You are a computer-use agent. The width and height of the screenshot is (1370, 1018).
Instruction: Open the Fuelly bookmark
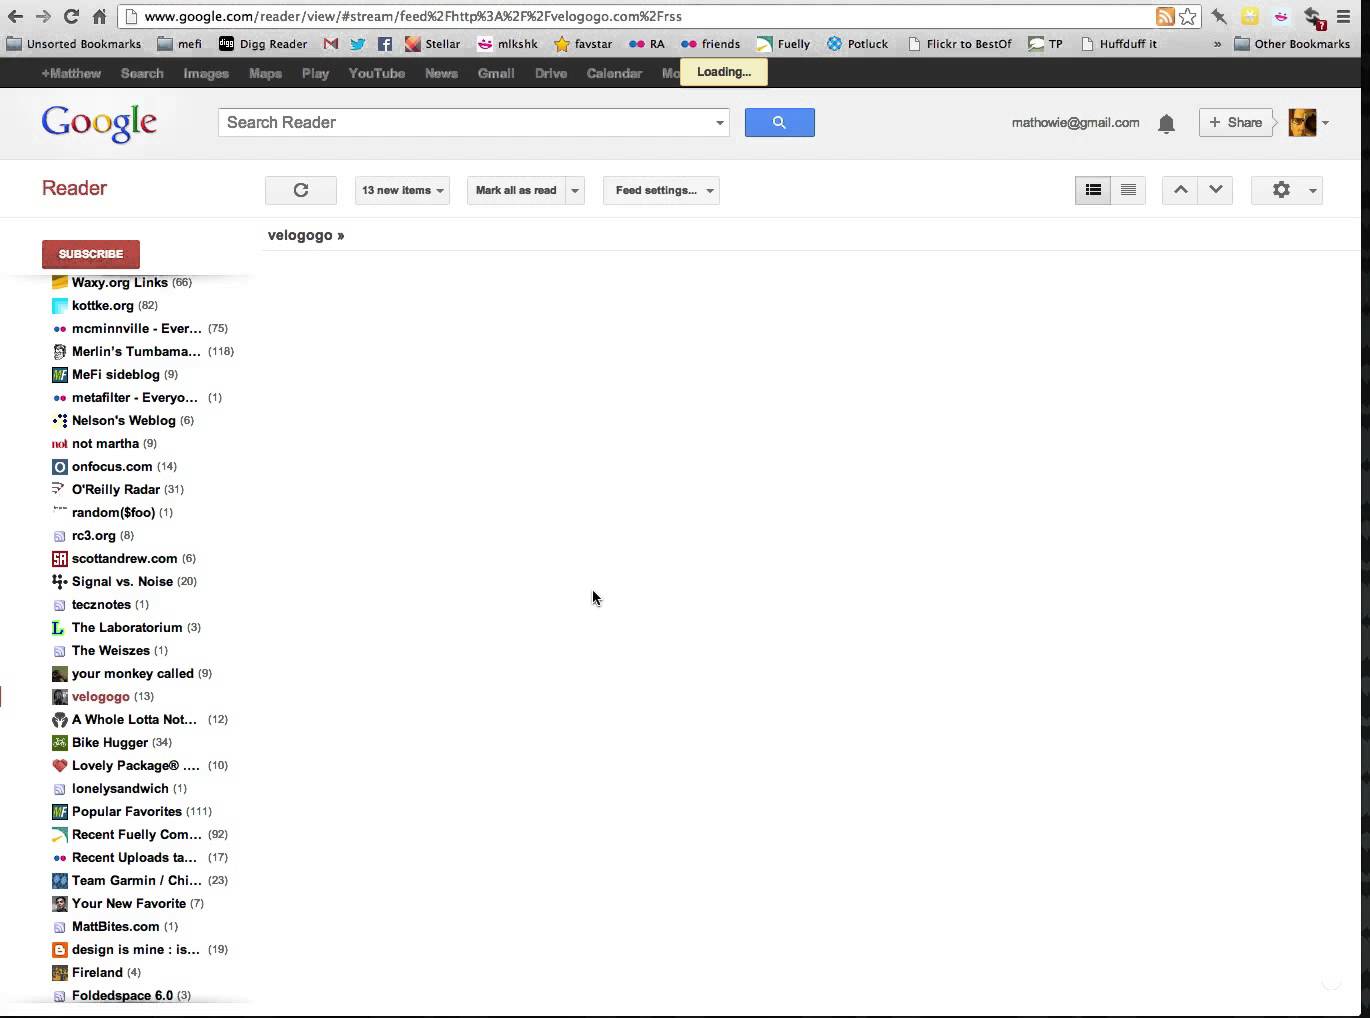tap(784, 44)
